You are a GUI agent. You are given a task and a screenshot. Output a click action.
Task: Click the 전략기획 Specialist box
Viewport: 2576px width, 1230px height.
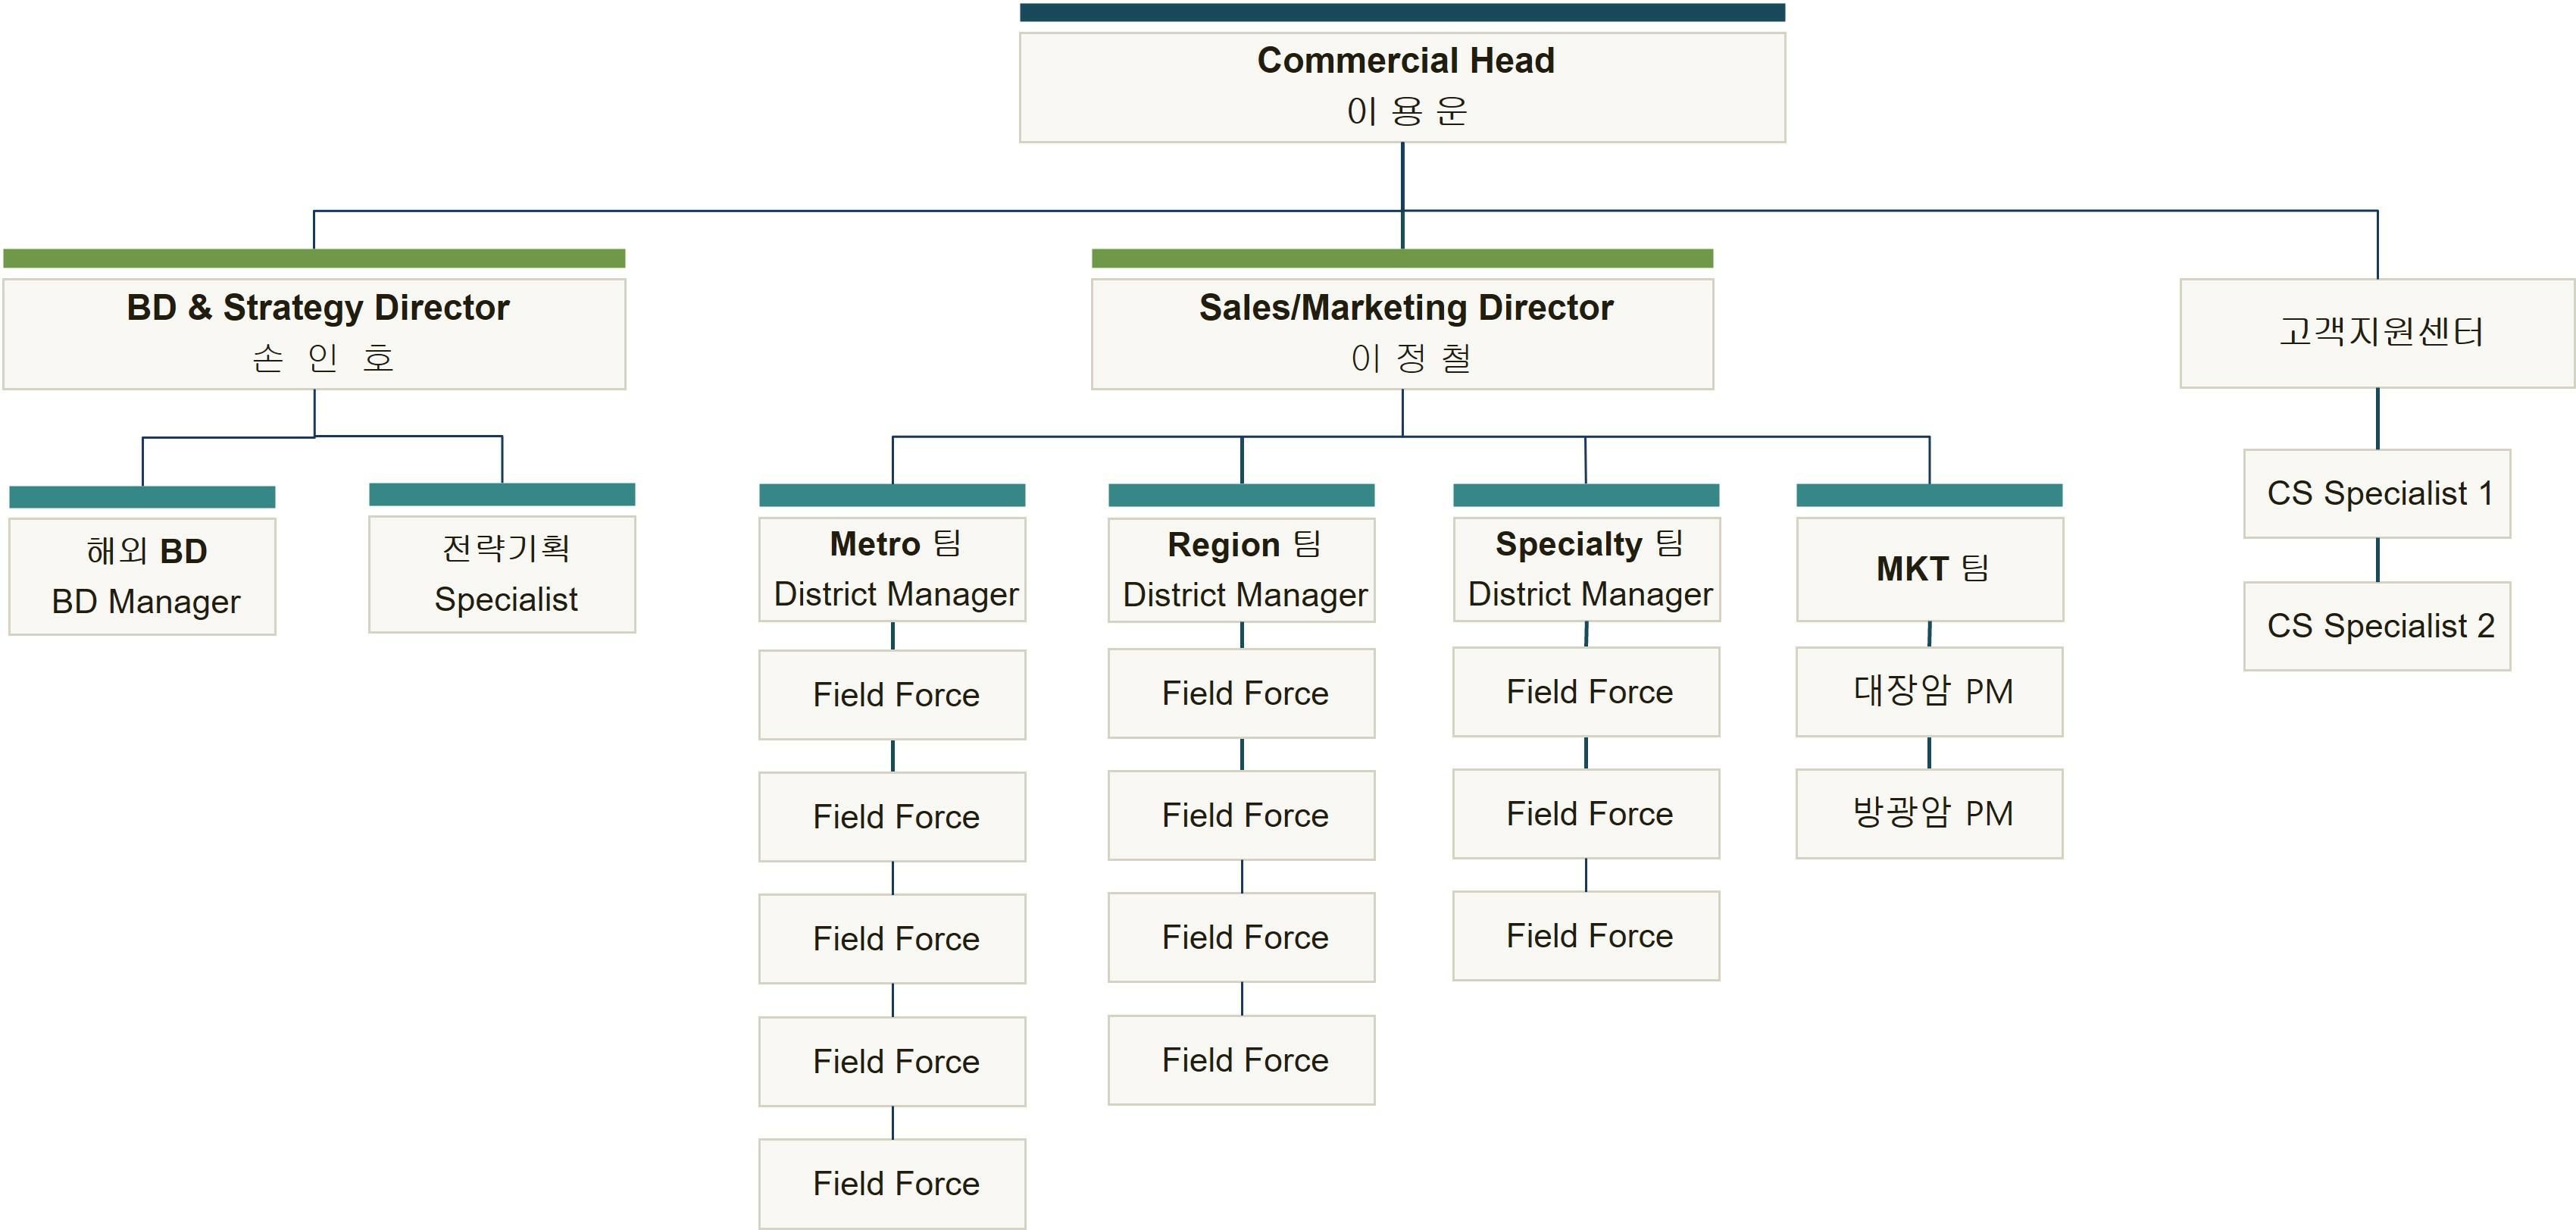coord(502,574)
